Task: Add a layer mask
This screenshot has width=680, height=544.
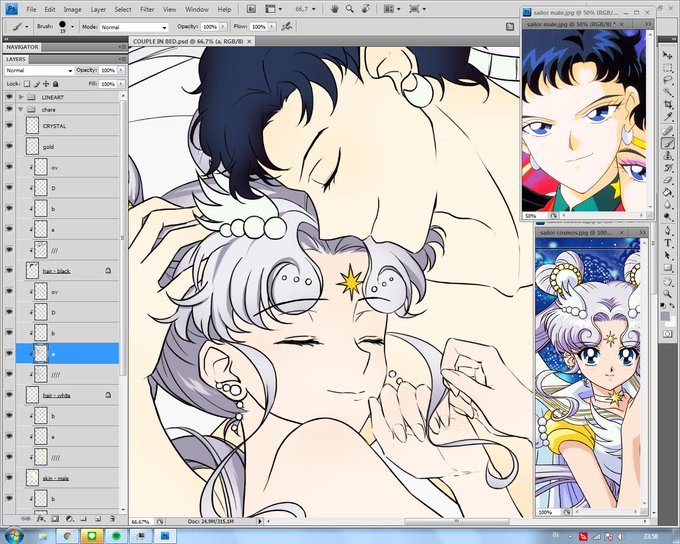Action: click(55, 518)
